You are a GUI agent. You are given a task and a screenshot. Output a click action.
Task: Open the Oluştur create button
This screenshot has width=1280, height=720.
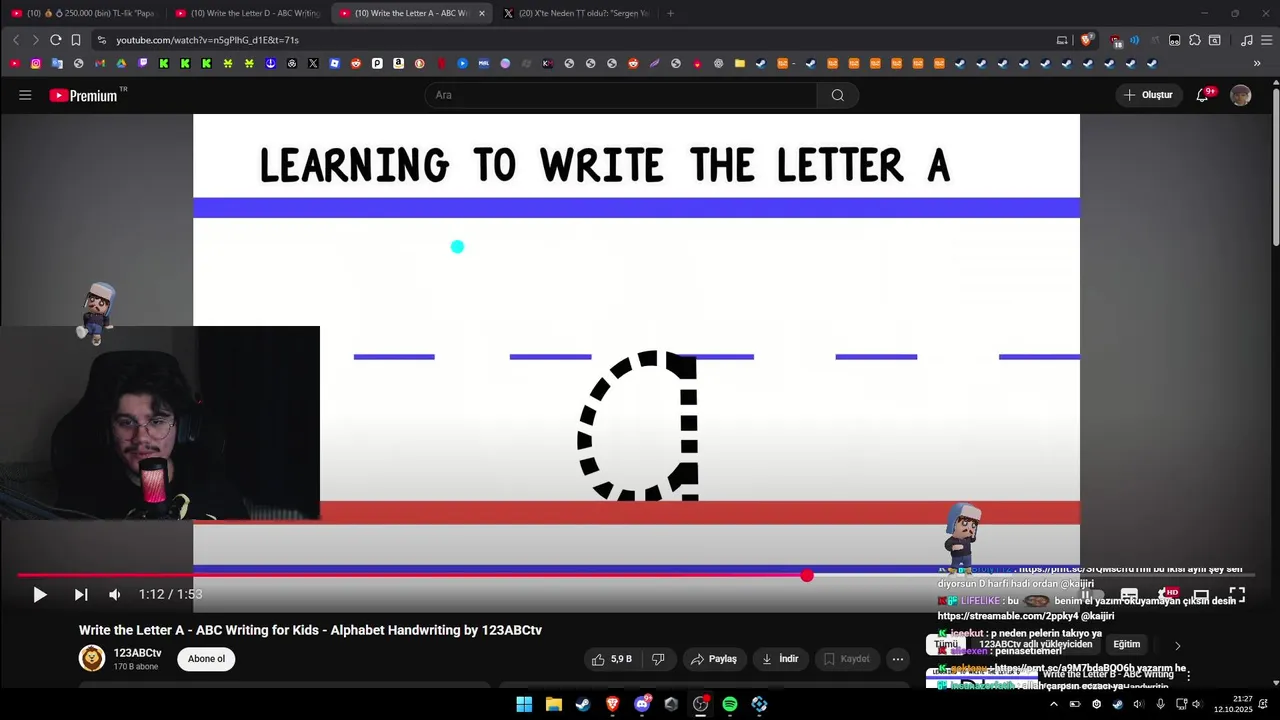click(1148, 95)
